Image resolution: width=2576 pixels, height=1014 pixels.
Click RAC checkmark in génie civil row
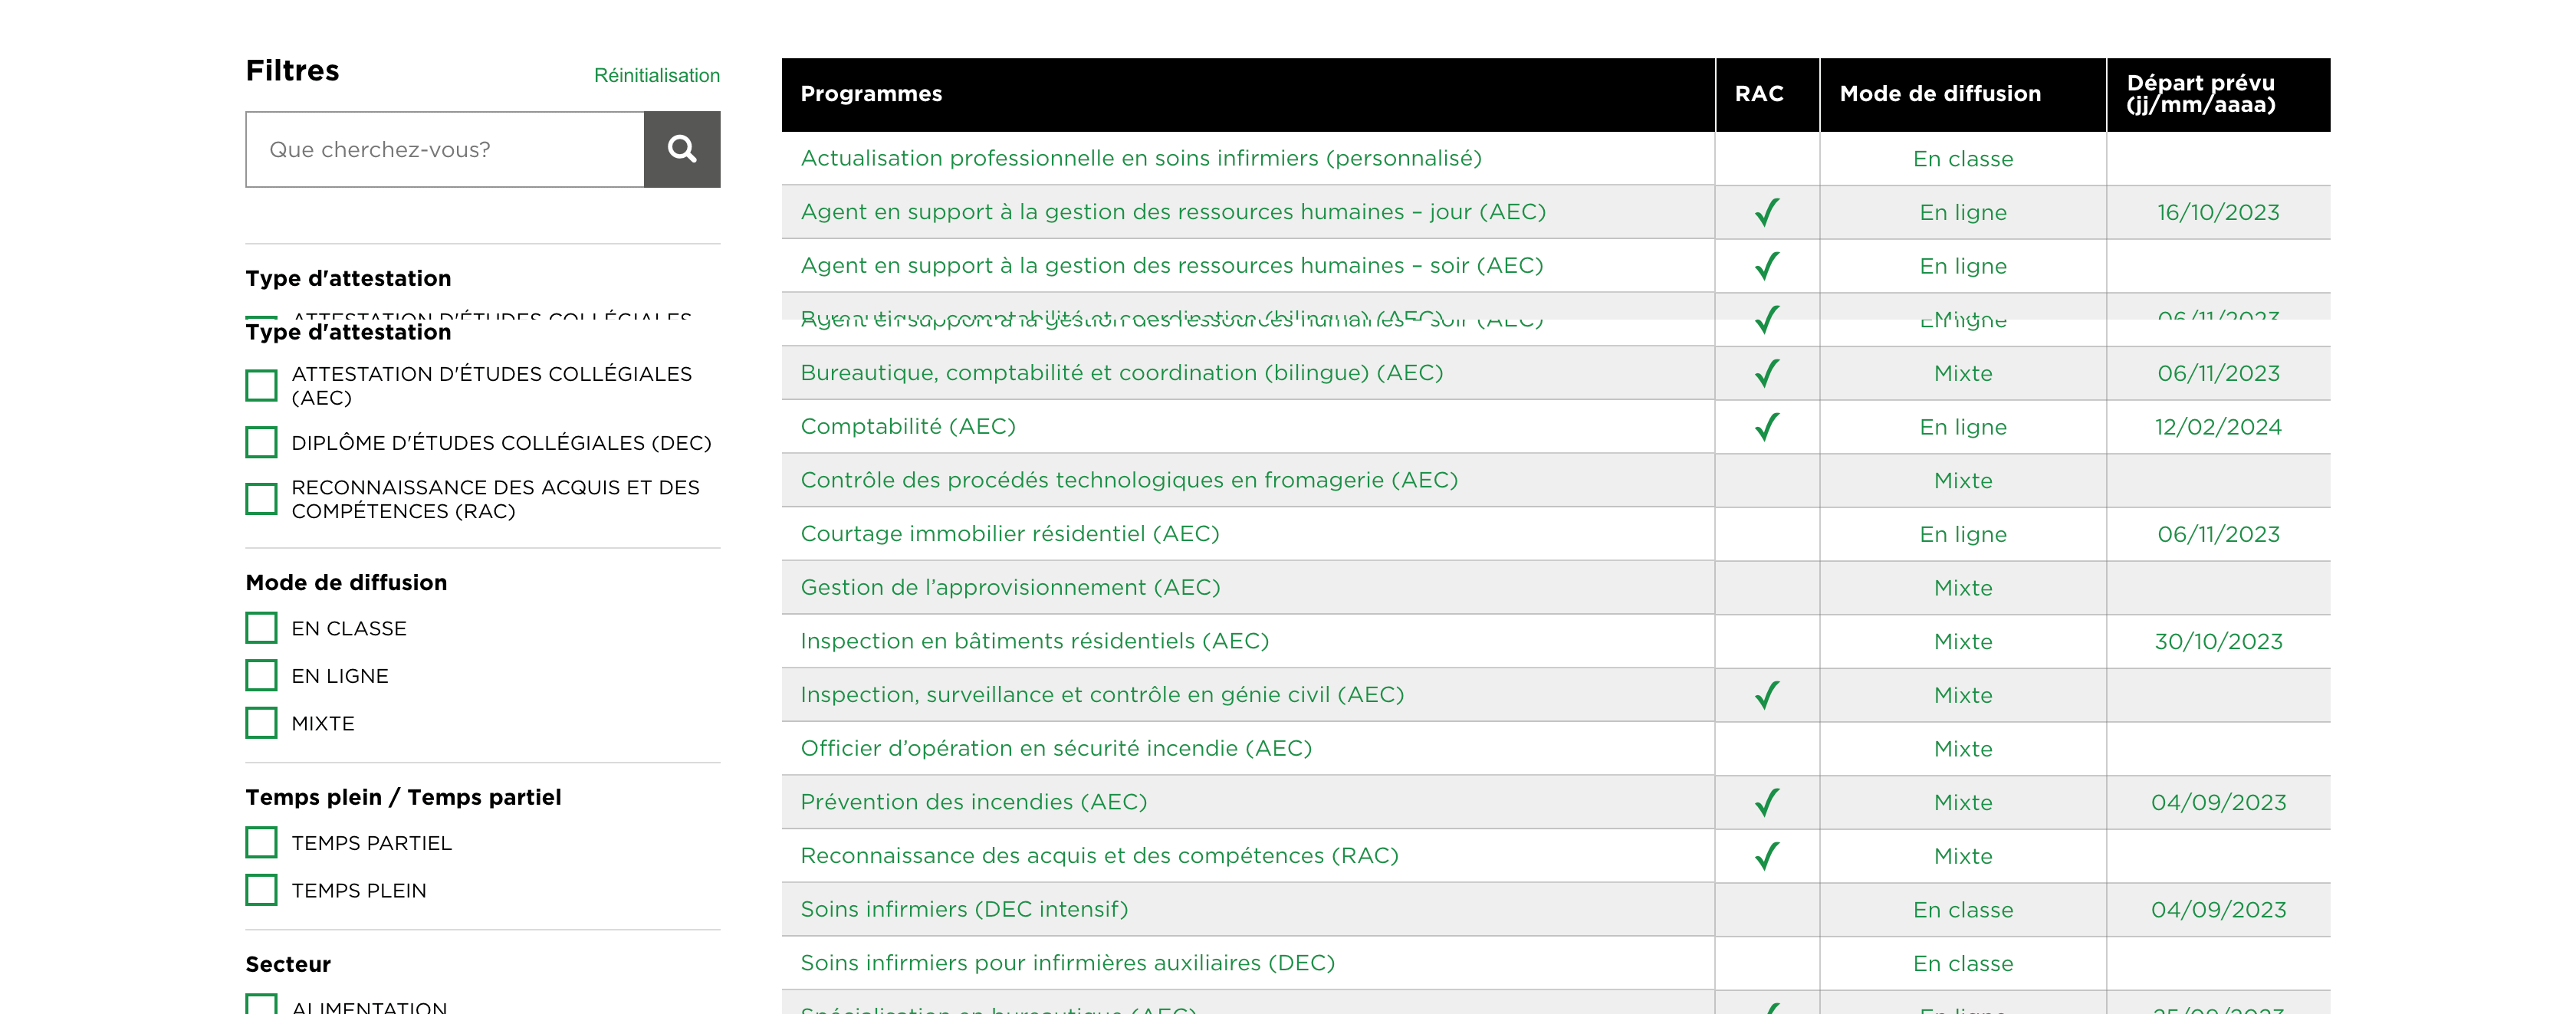click(1767, 695)
